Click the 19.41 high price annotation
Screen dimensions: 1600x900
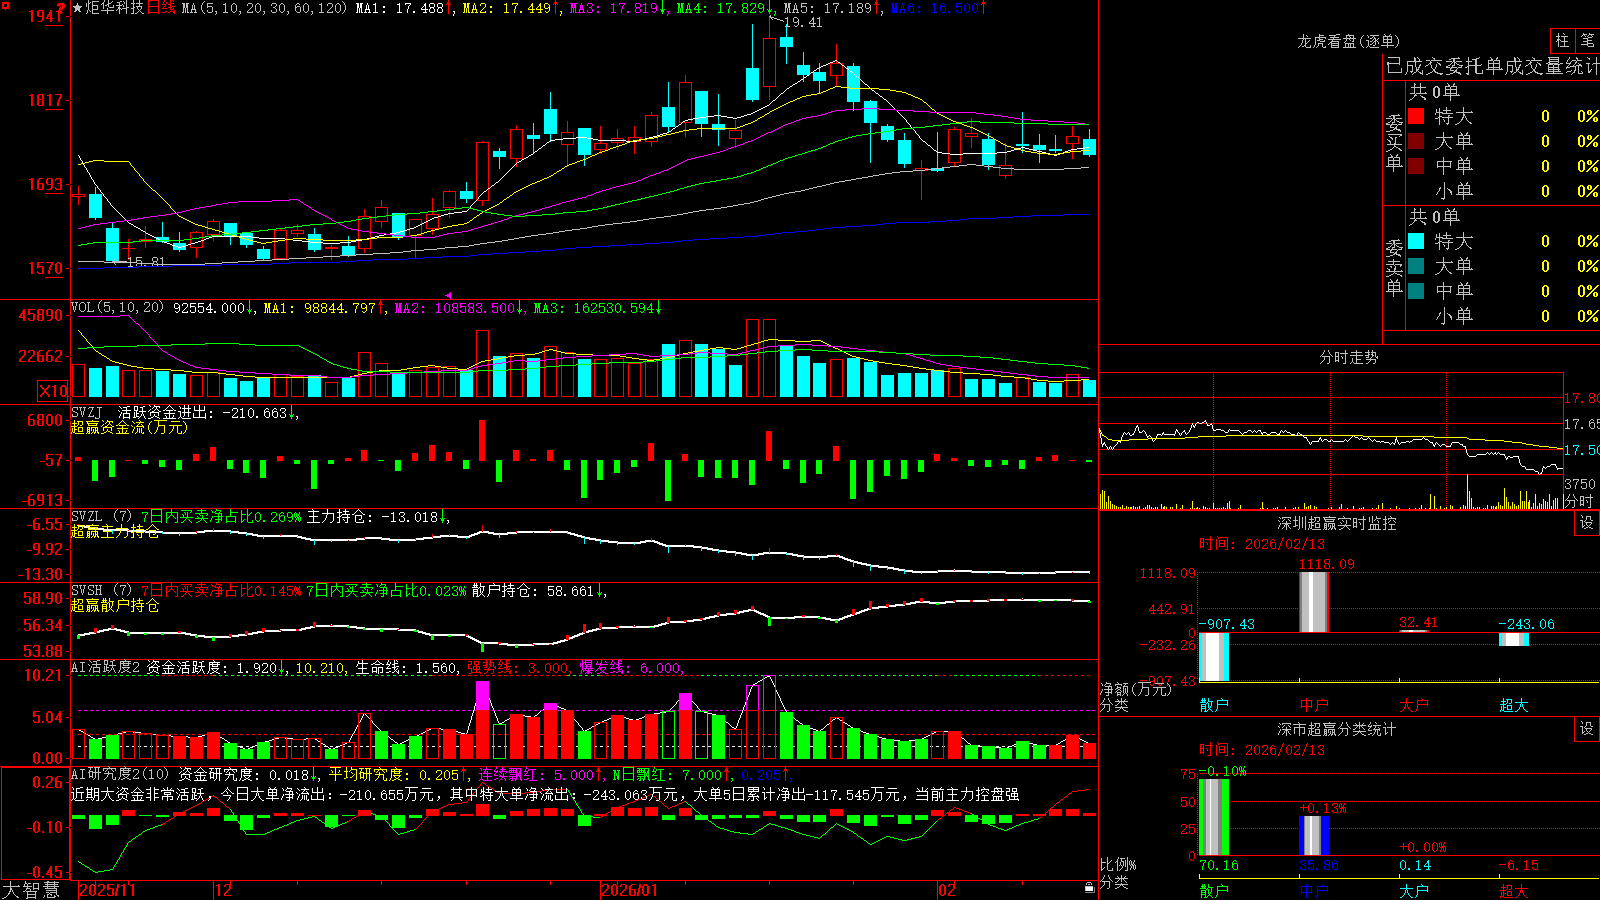[803, 22]
